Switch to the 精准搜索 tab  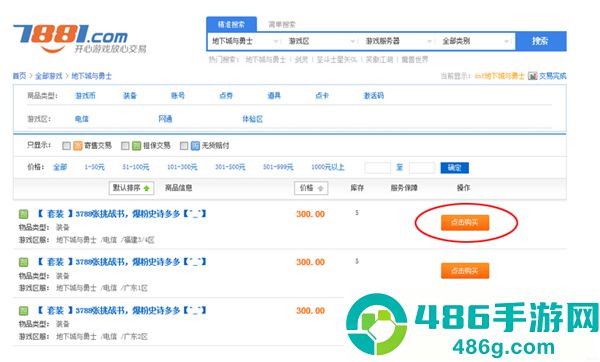click(231, 24)
